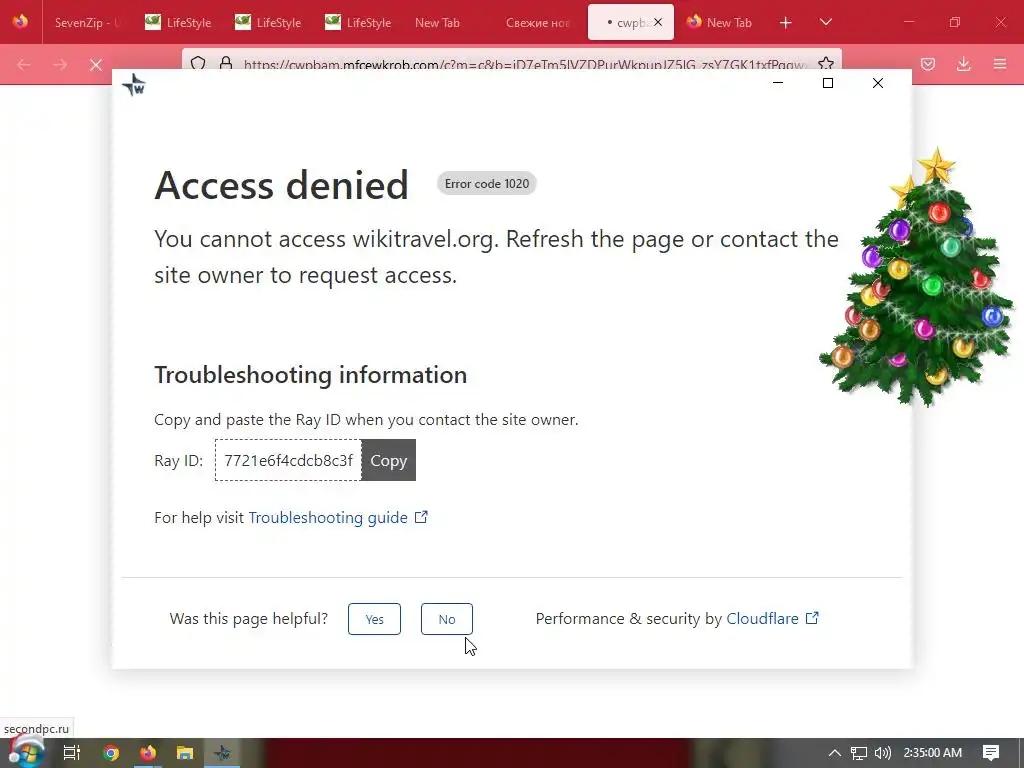Image resolution: width=1024 pixels, height=768 pixels.
Task: Open File Explorer from the taskbar
Action: (x=185, y=753)
